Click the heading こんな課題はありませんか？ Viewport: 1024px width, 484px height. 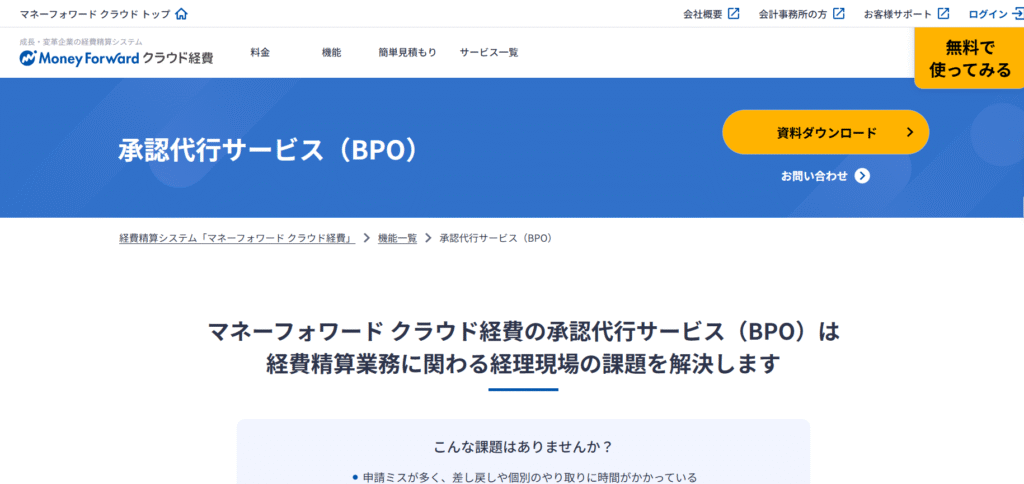[x=523, y=447]
